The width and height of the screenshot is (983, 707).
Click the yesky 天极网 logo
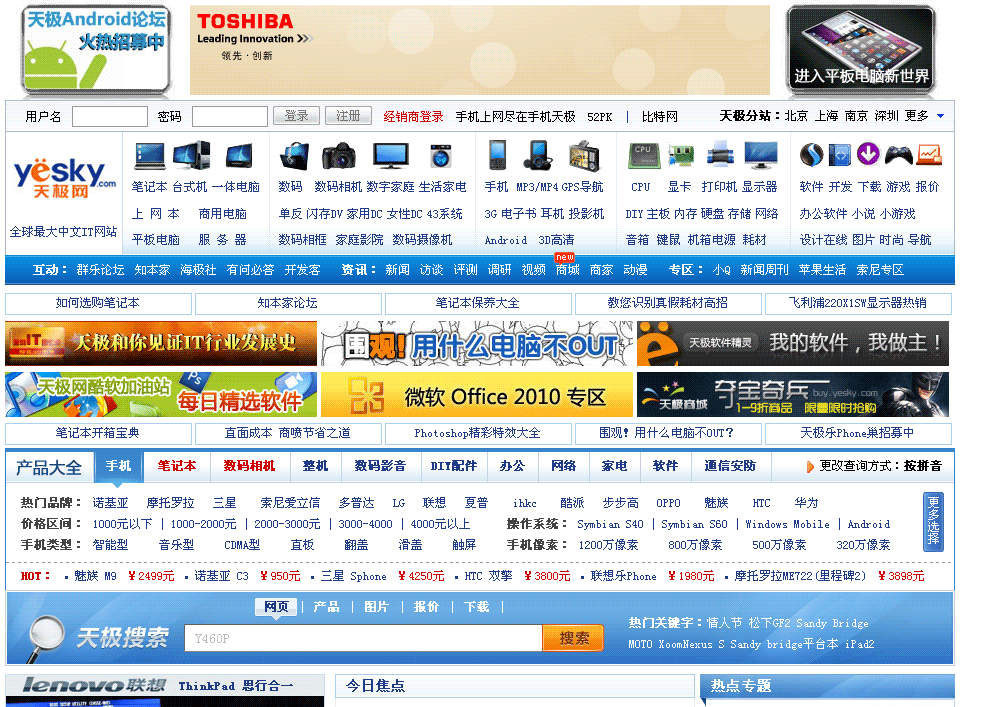pos(65,177)
